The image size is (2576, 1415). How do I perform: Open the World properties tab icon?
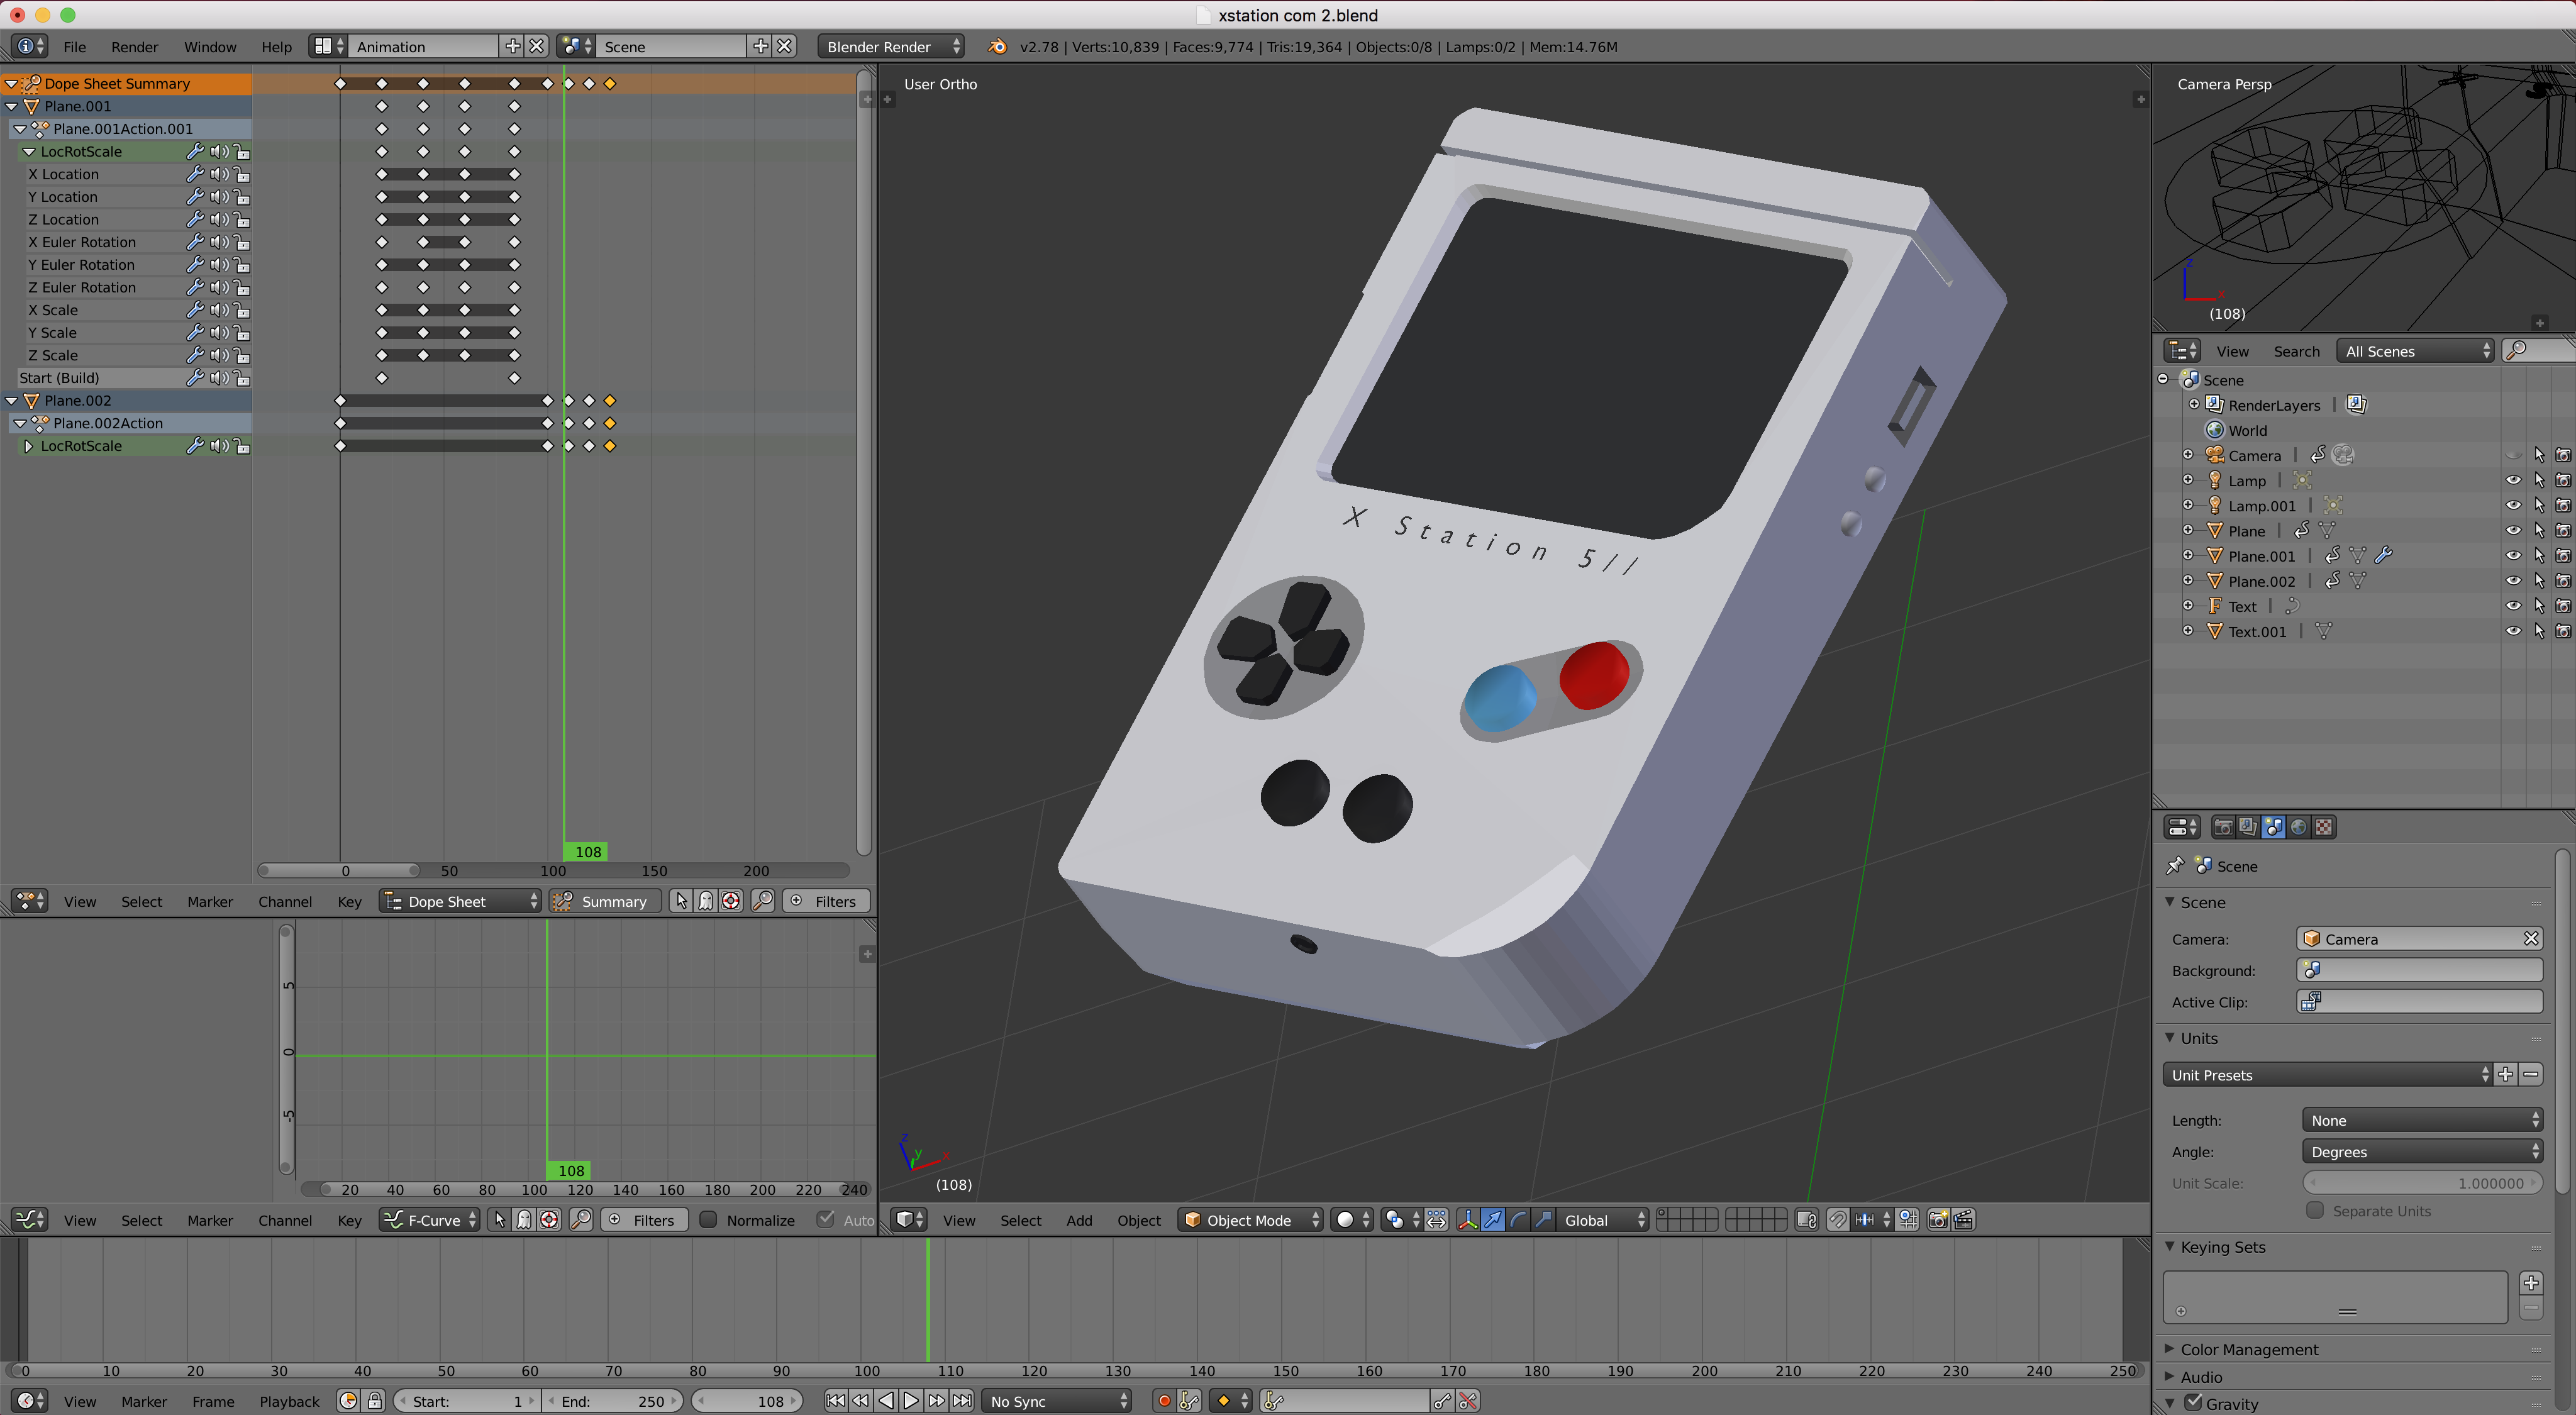pos(2298,827)
